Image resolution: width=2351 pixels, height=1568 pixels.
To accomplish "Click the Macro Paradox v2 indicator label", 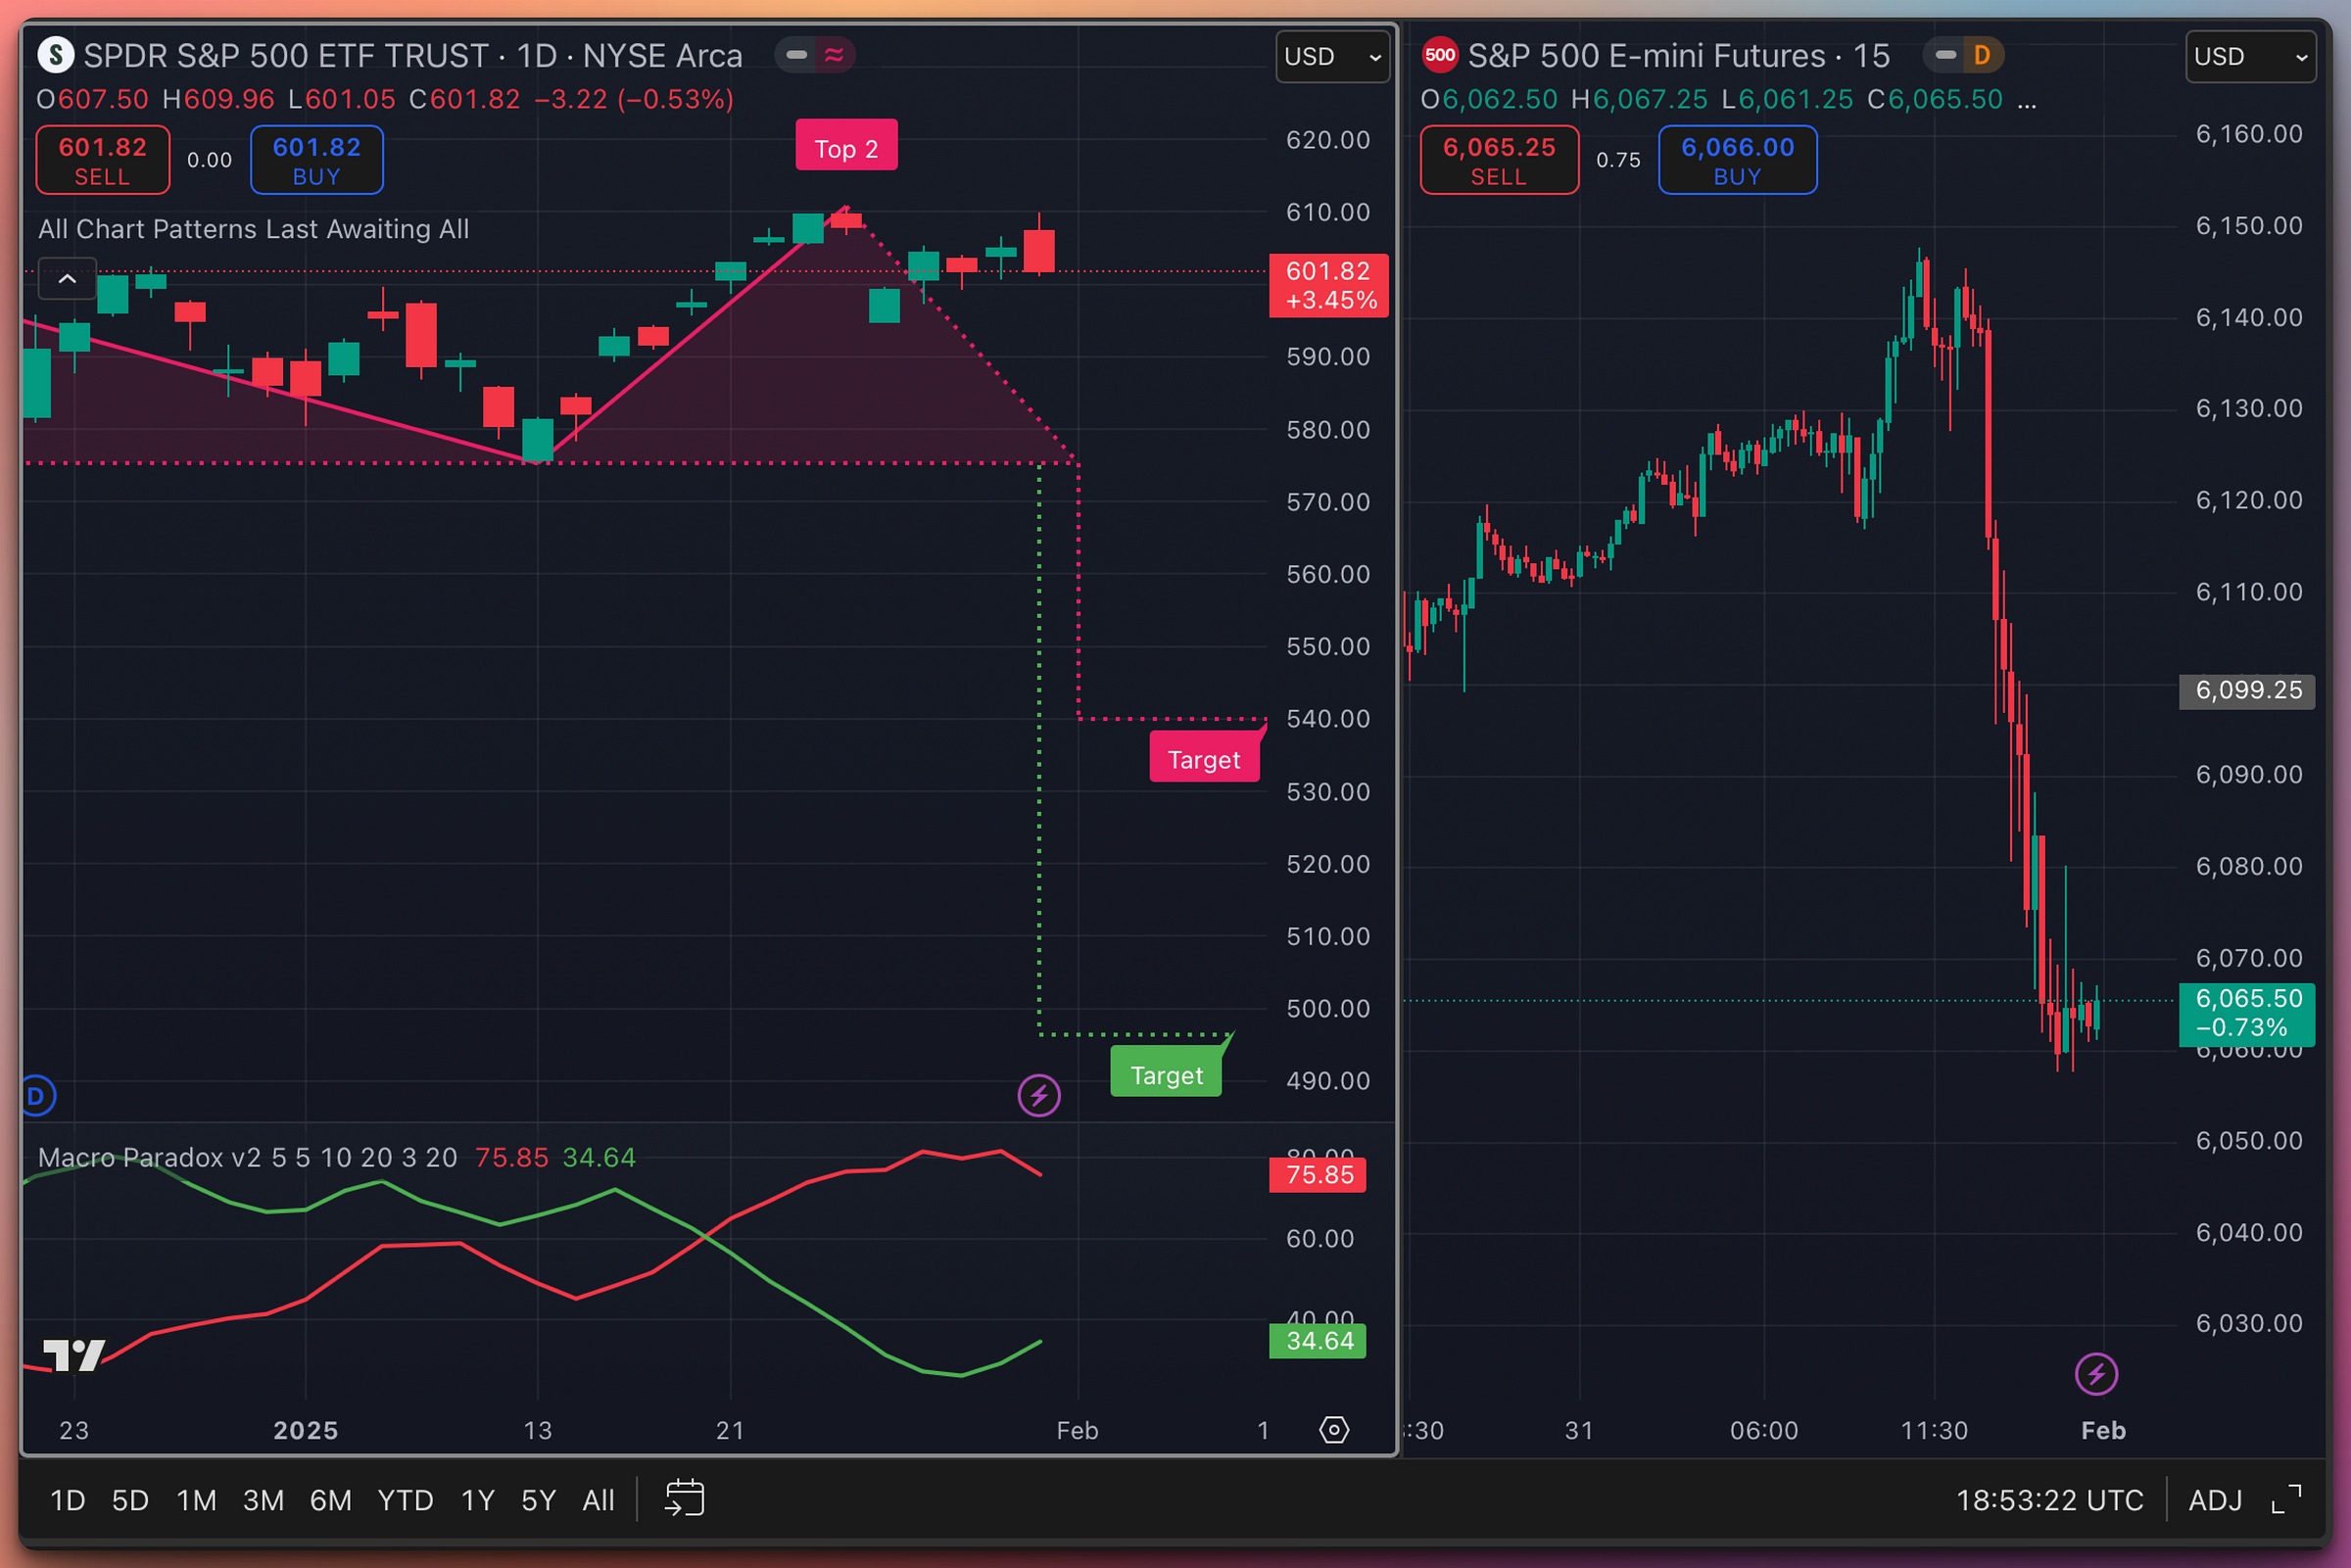I will tap(248, 1157).
